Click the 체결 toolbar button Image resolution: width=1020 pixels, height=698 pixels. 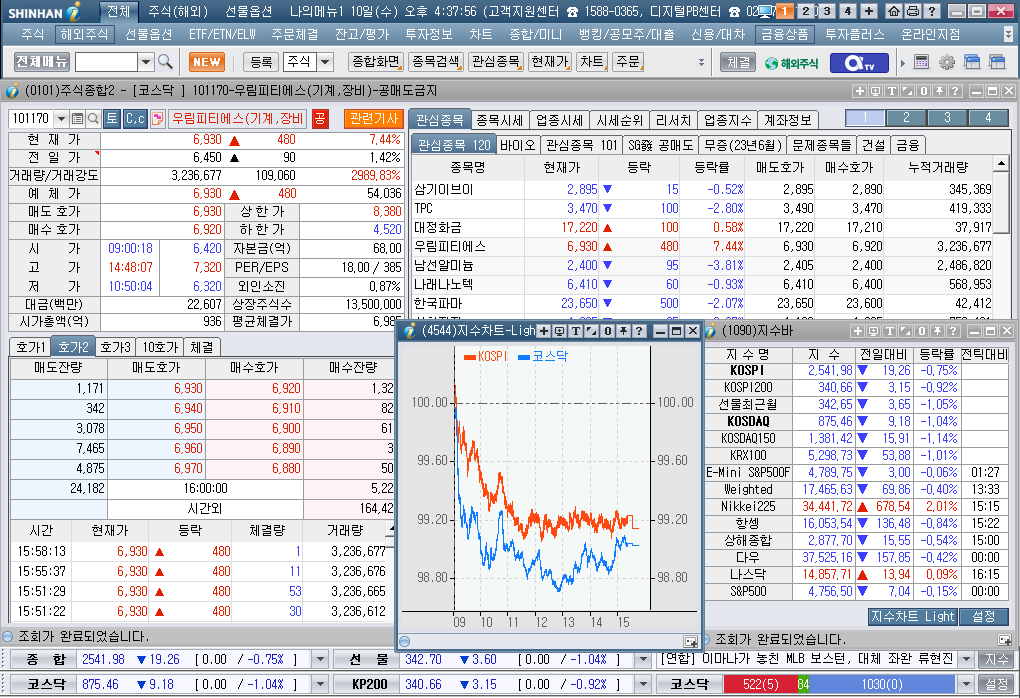(x=738, y=62)
